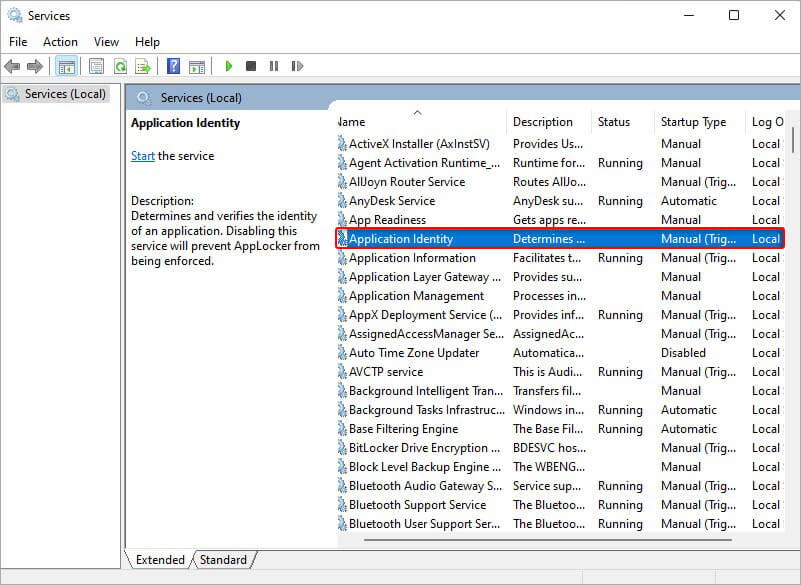
Task: Open the View menu
Action: (x=106, y=42)
